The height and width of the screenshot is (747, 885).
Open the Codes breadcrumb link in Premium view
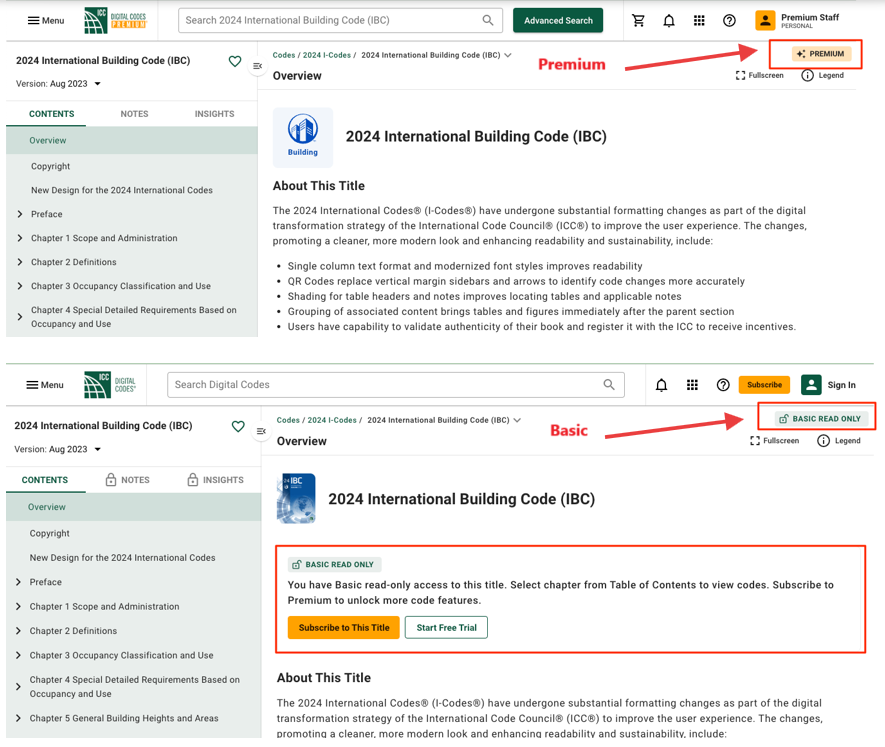[284, 55]
